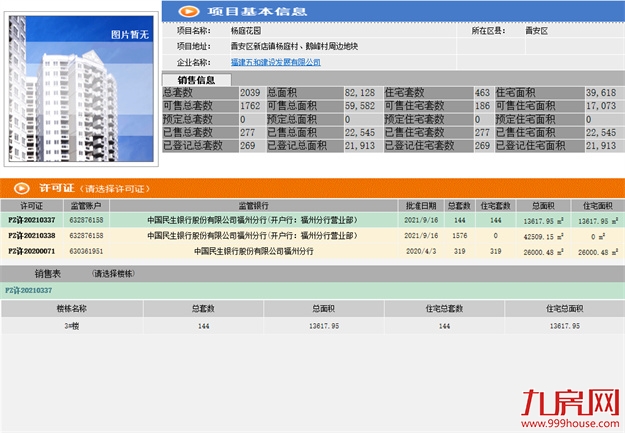Click the bank name in PZ许20200071 row
The height and width of the screenshot is (433, 625).
point(254,251)
